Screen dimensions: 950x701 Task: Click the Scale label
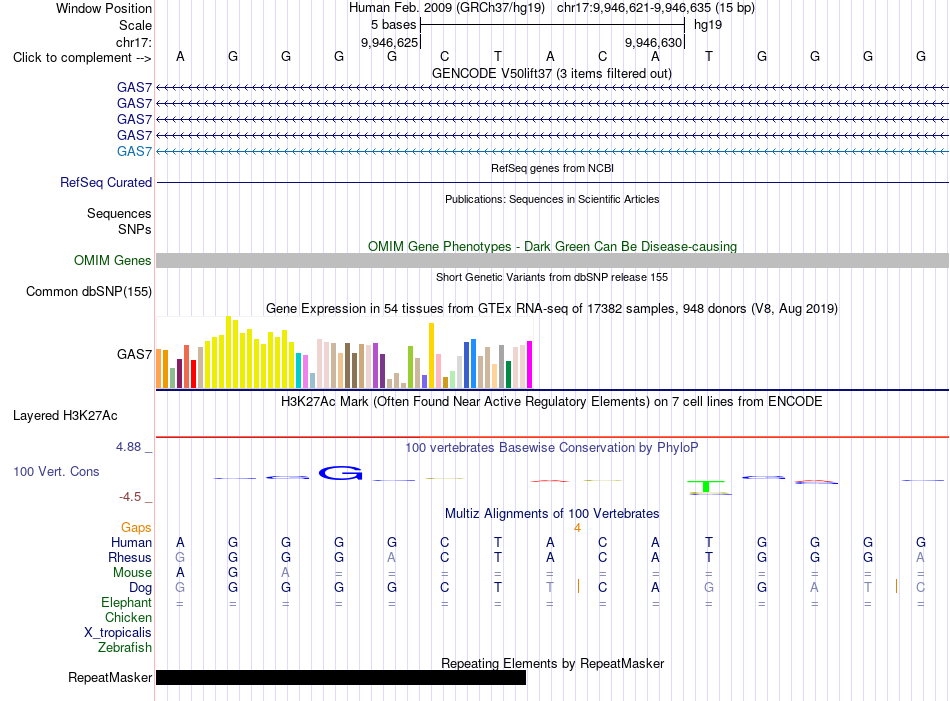pos(135,25)
